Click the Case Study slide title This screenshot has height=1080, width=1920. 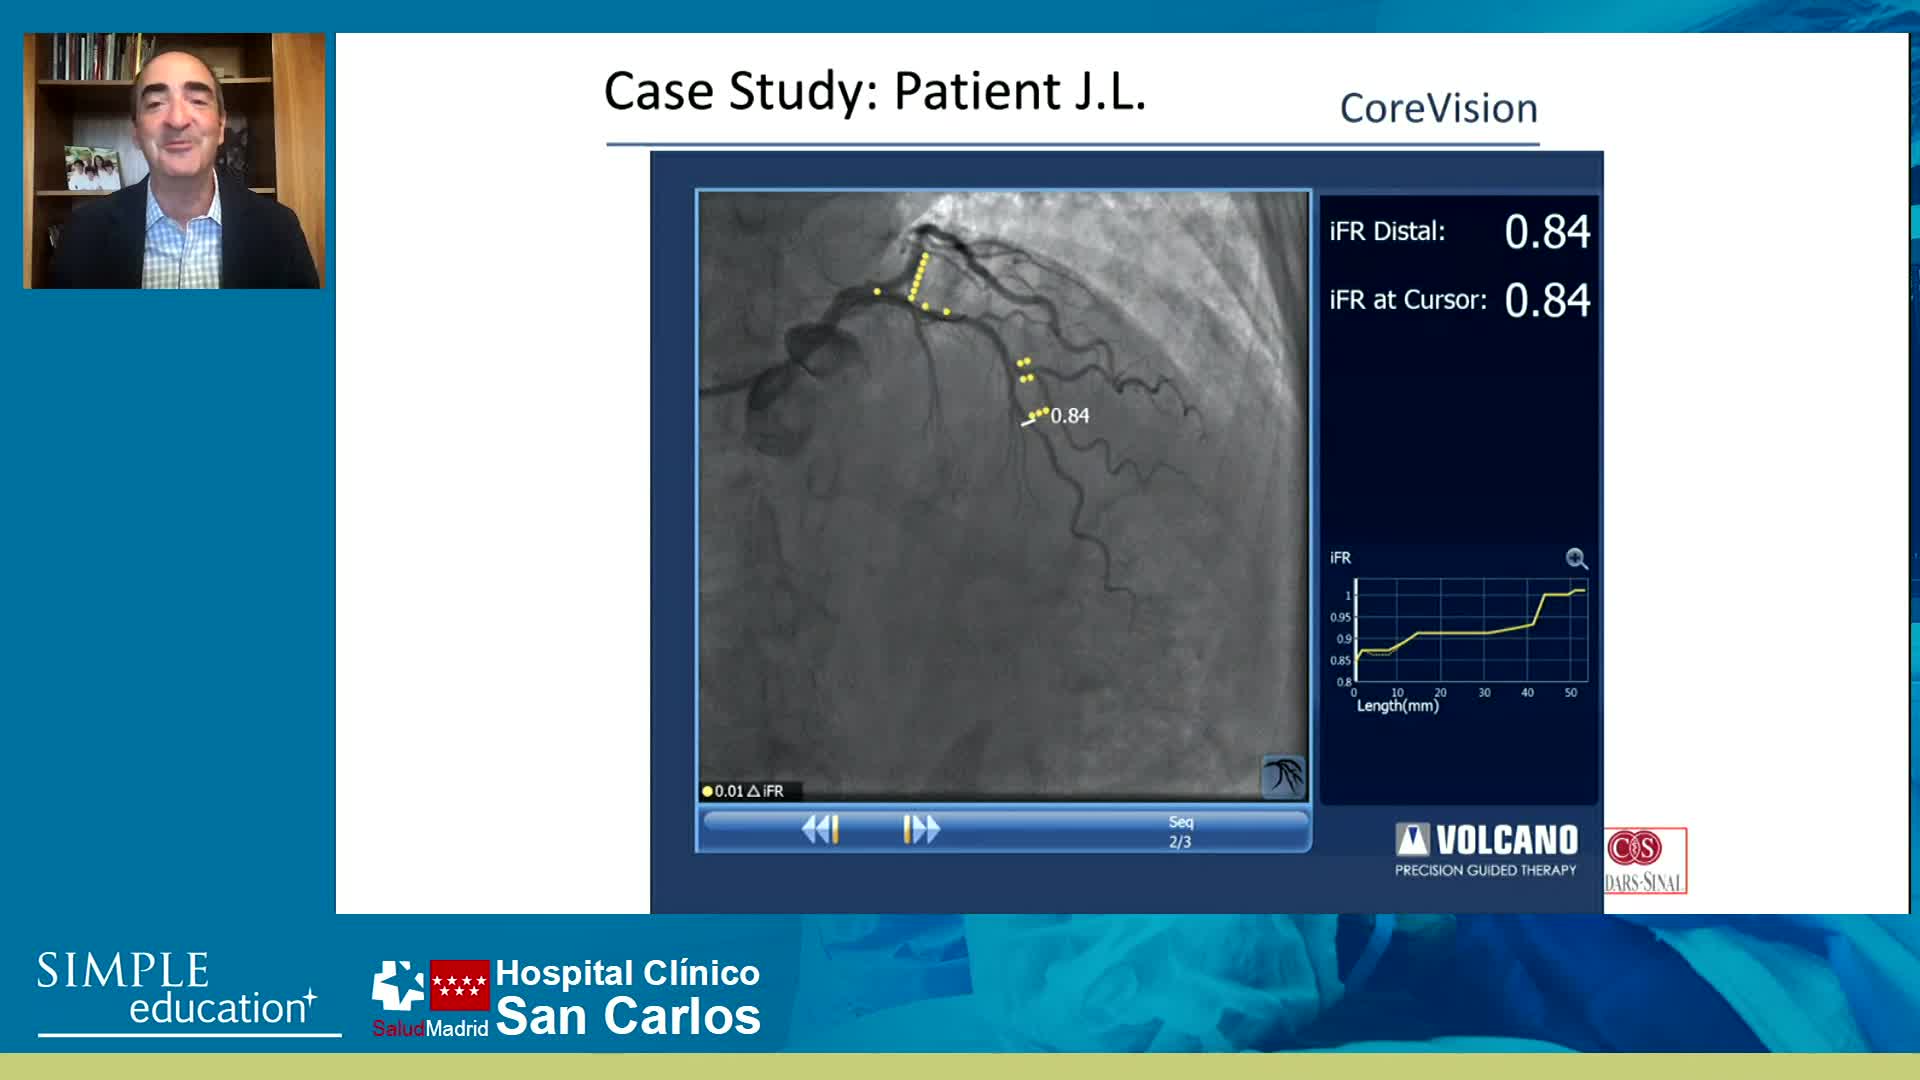(874, 91)
